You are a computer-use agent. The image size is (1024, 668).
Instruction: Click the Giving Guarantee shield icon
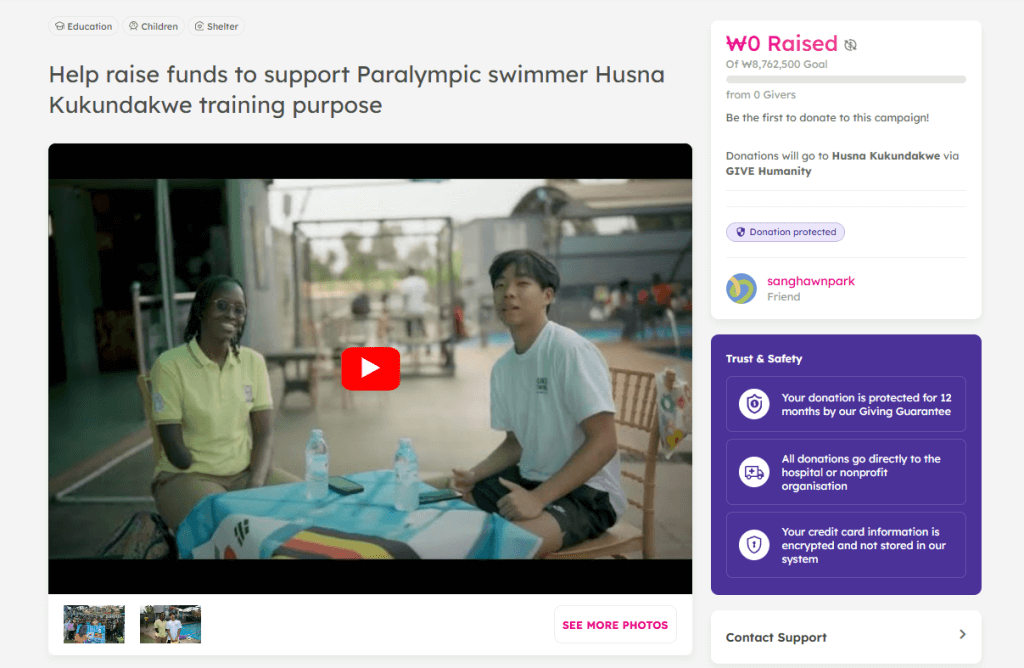click(x=754, y=404)
